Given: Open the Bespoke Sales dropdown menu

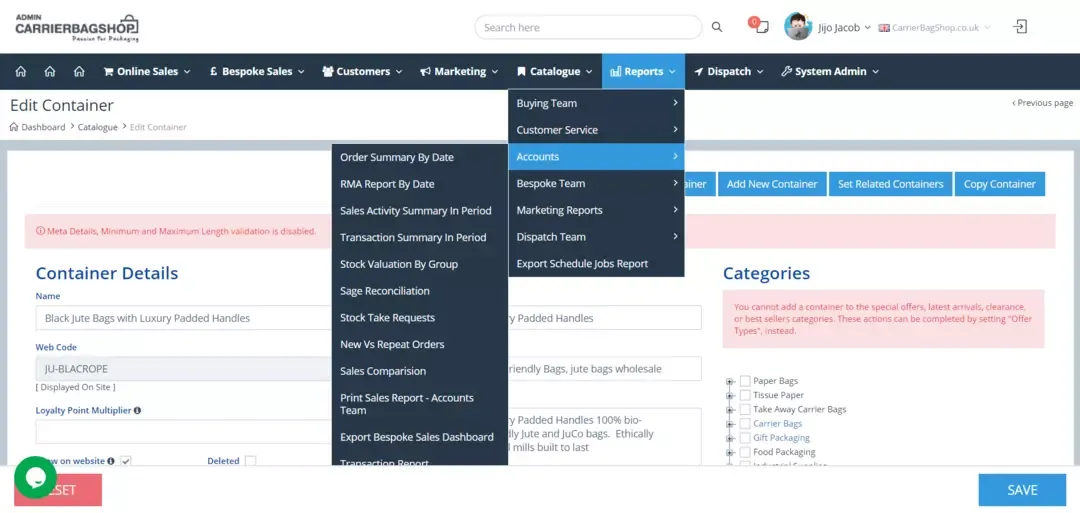Looking at the screenshot, I should click(258, 71).
